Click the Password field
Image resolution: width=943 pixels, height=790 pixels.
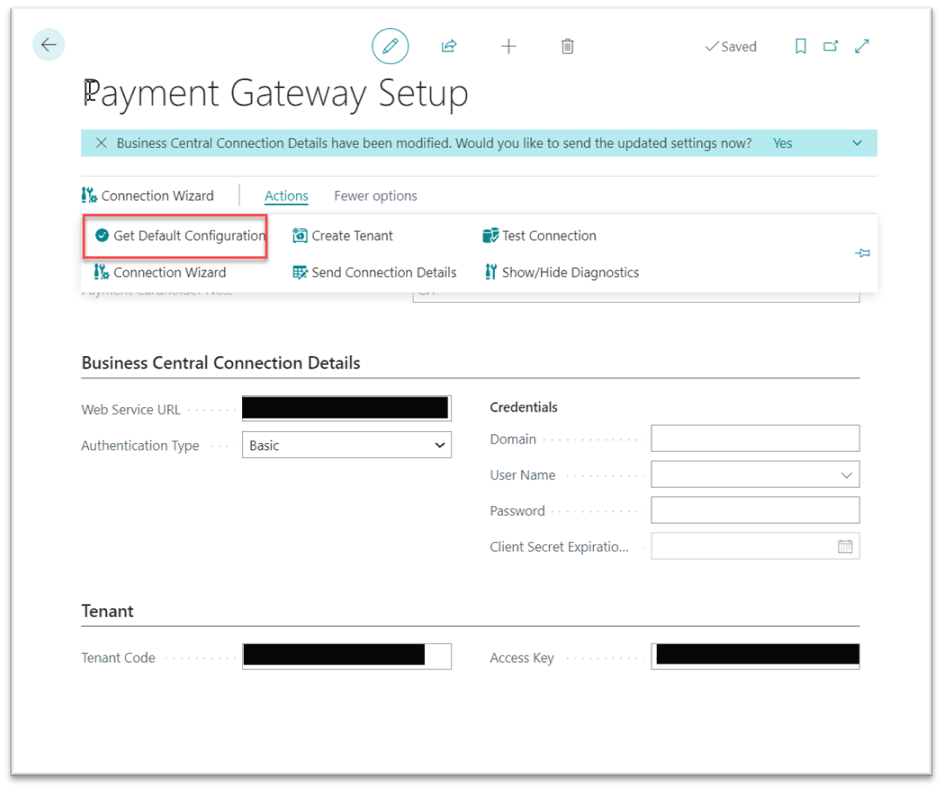tap(755, 510)
